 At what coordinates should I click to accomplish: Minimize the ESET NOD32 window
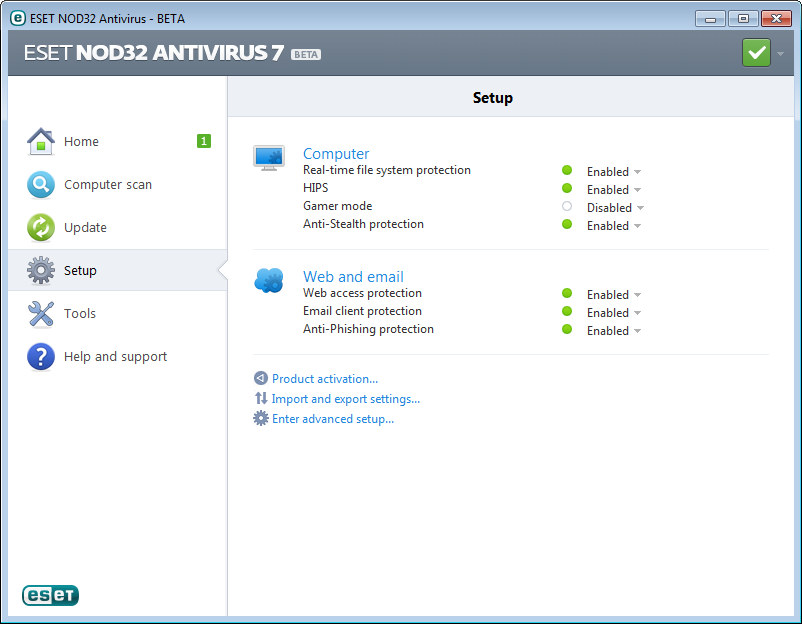click(x=710, y=19)
